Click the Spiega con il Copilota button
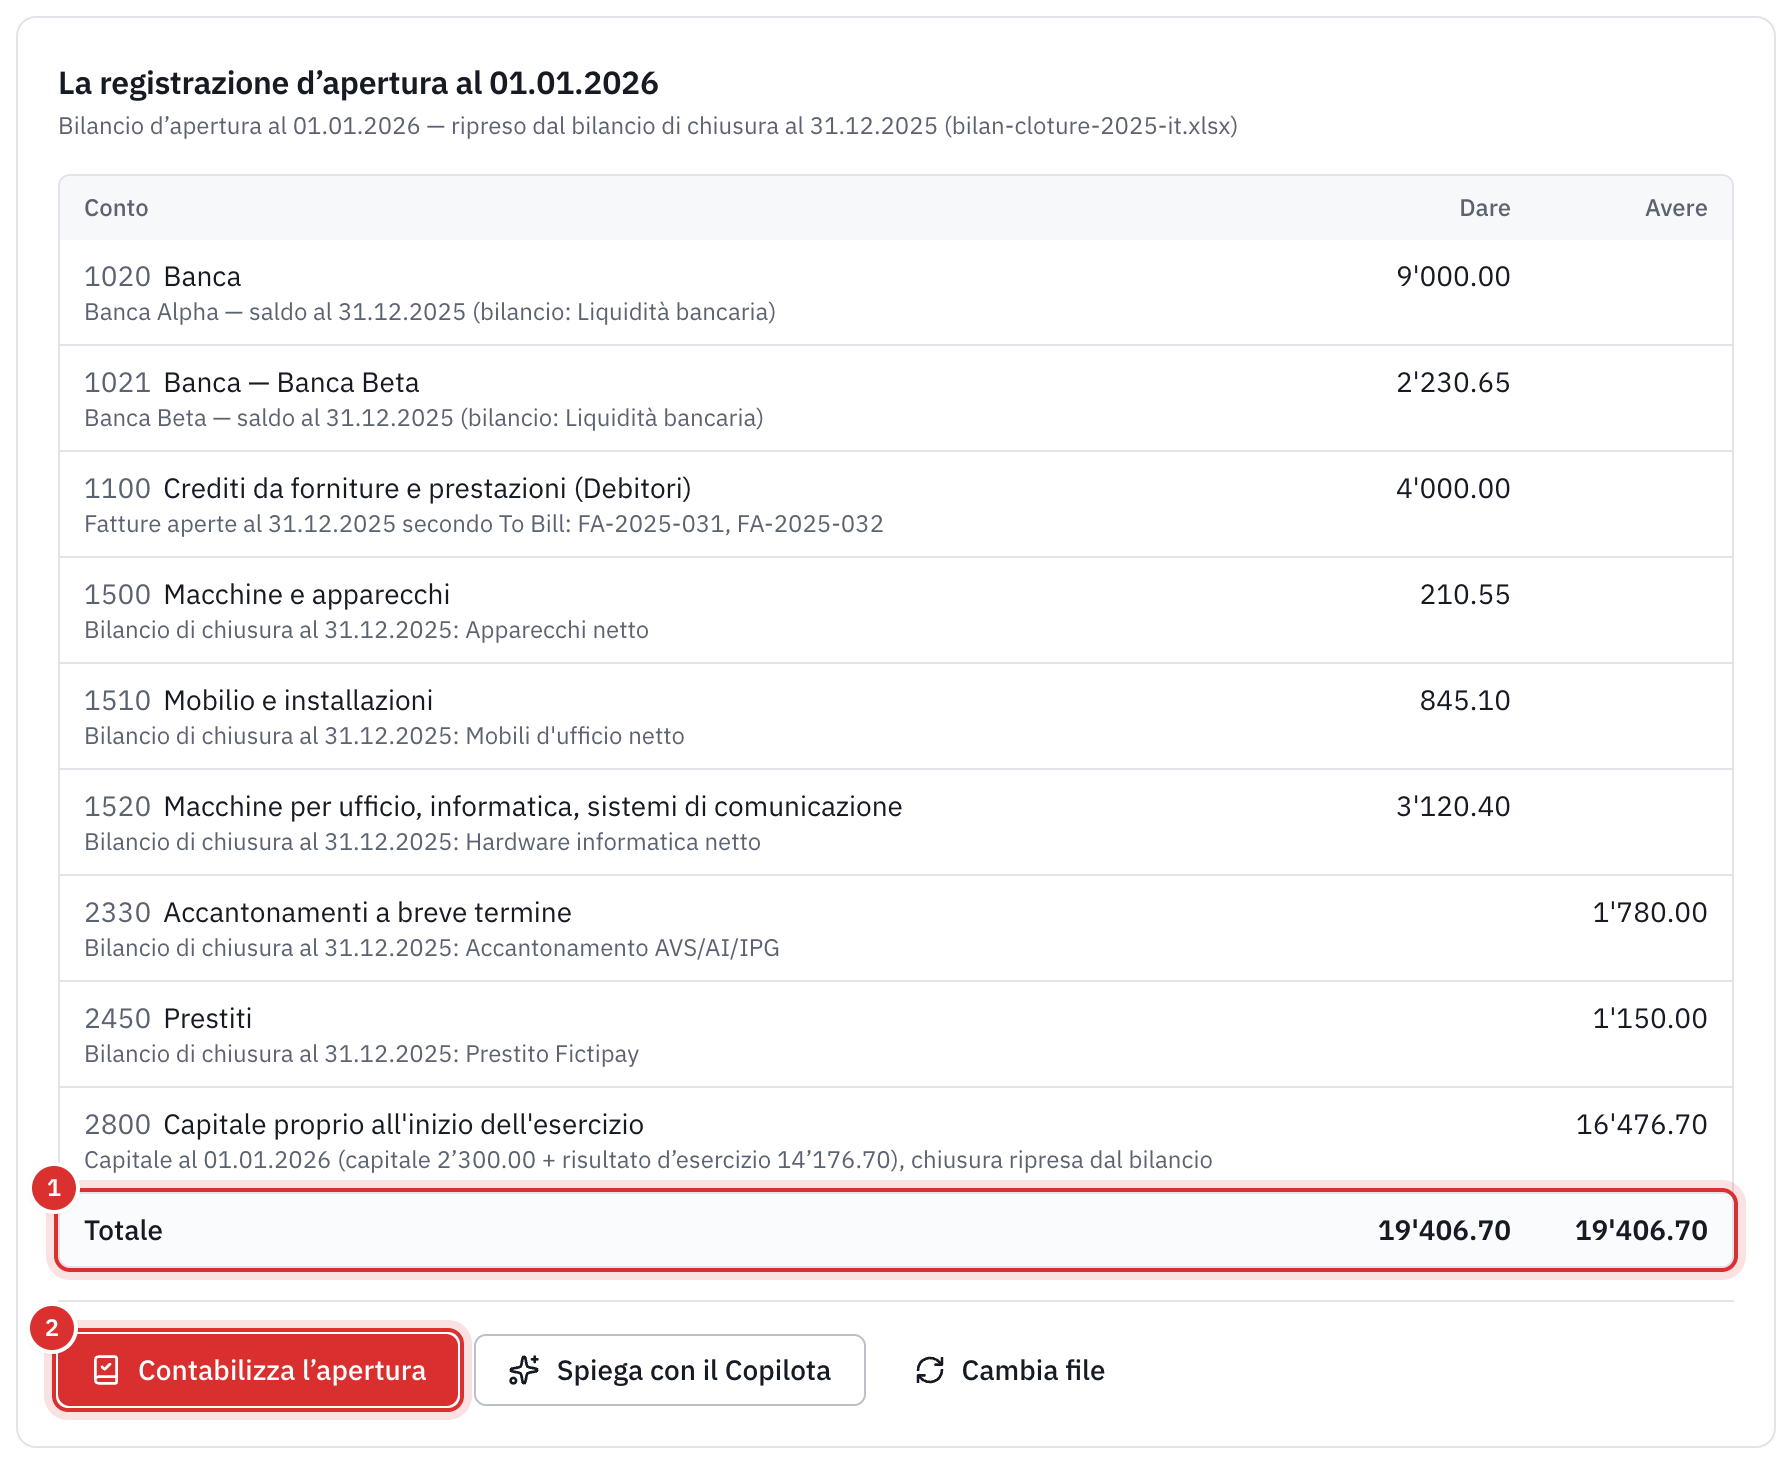 coord(669,1370)
